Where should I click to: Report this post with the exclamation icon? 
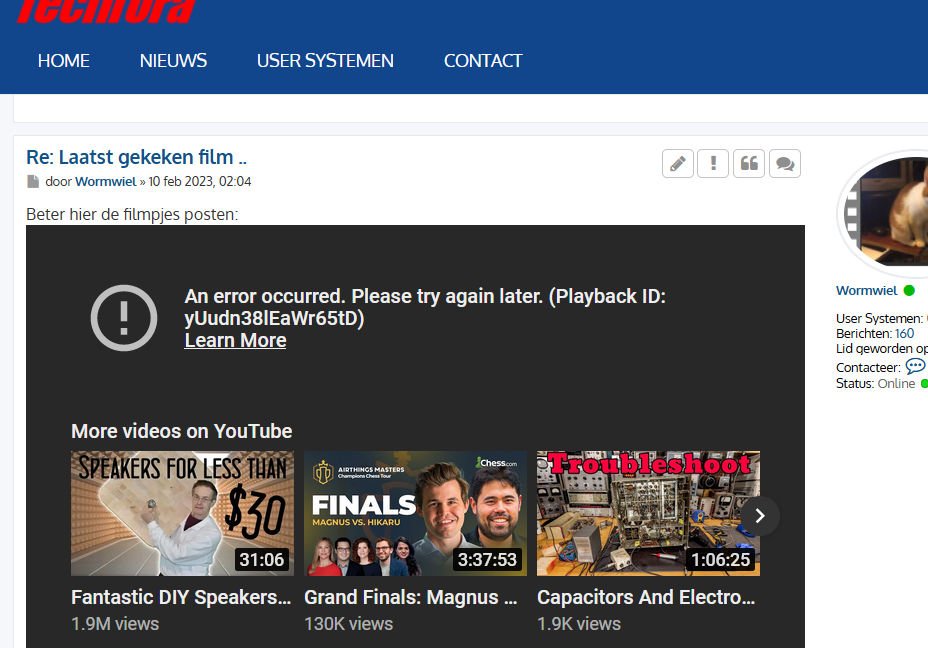pyautogui.click(x=713, y=163)
